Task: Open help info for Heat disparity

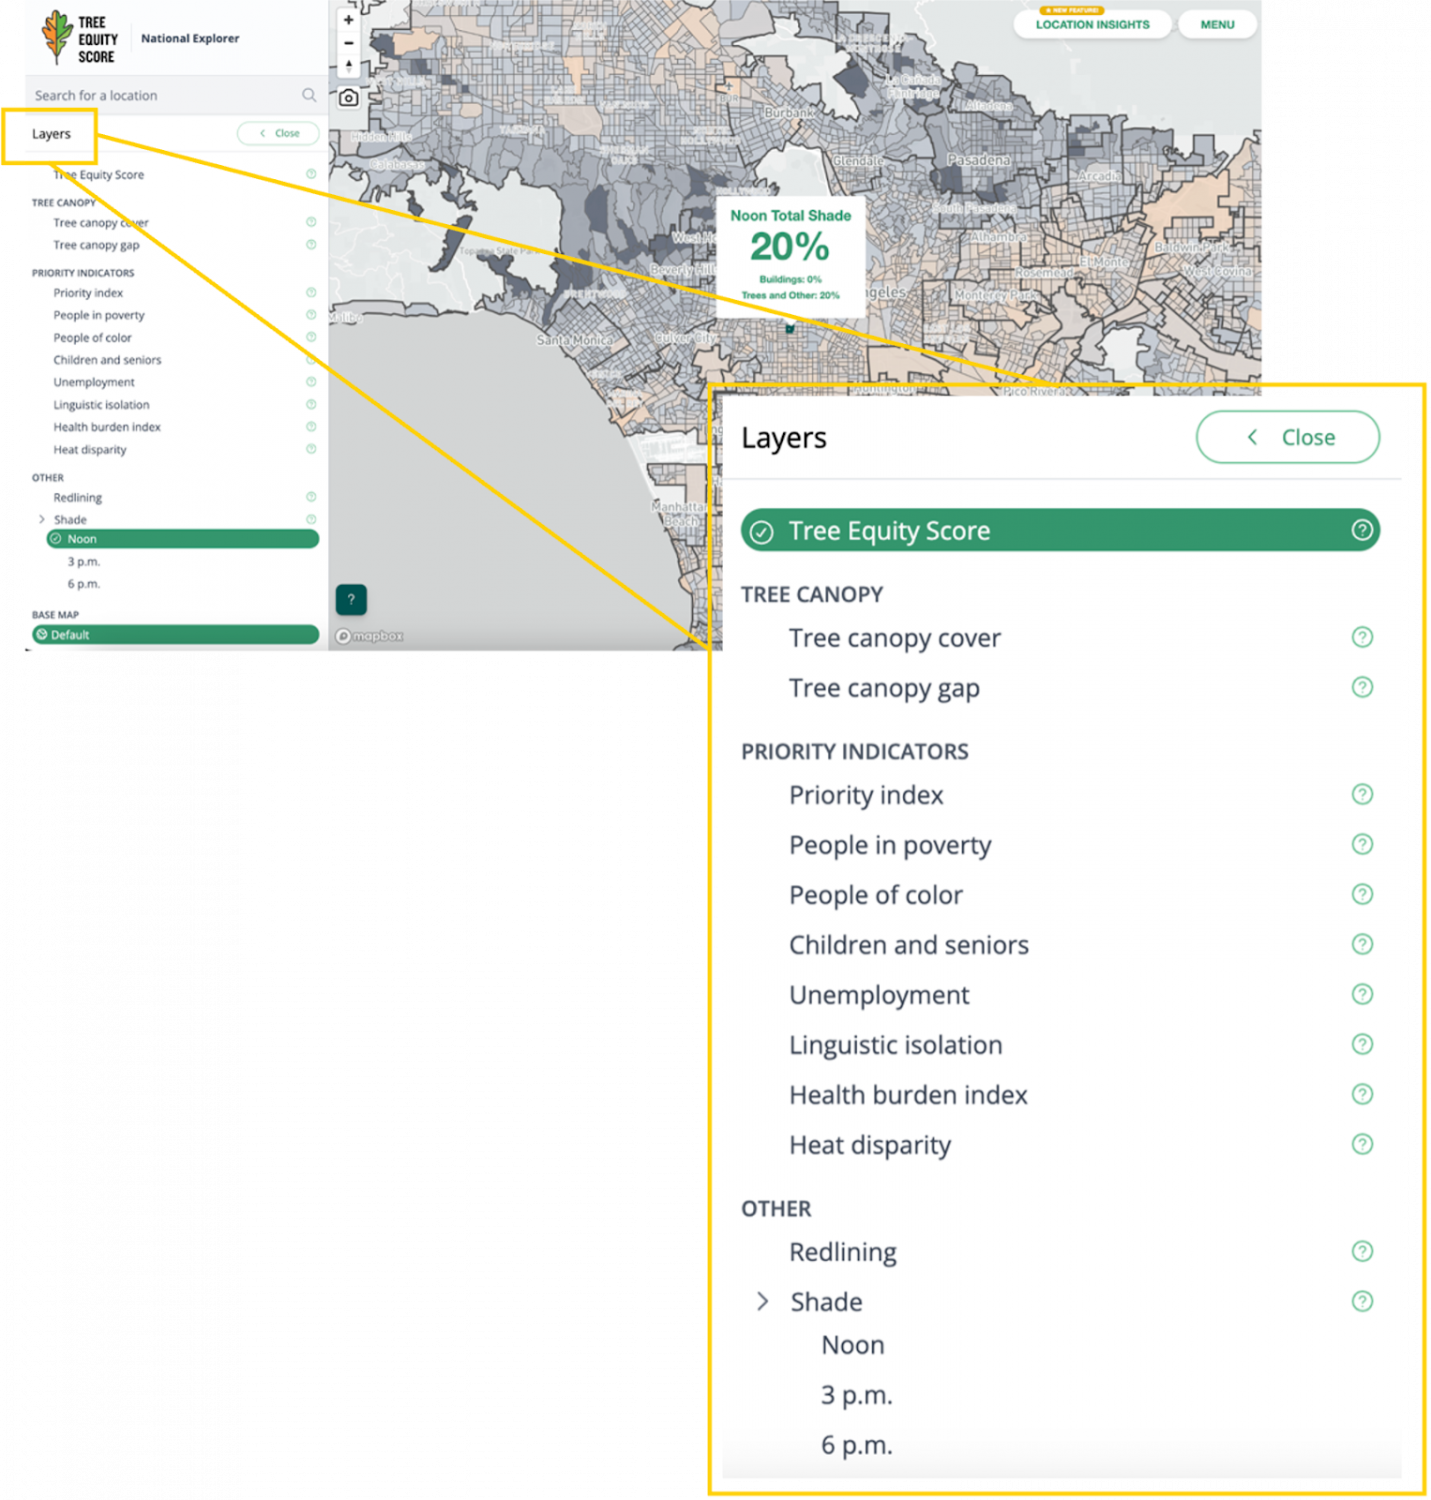Action: (1362, 1144)
